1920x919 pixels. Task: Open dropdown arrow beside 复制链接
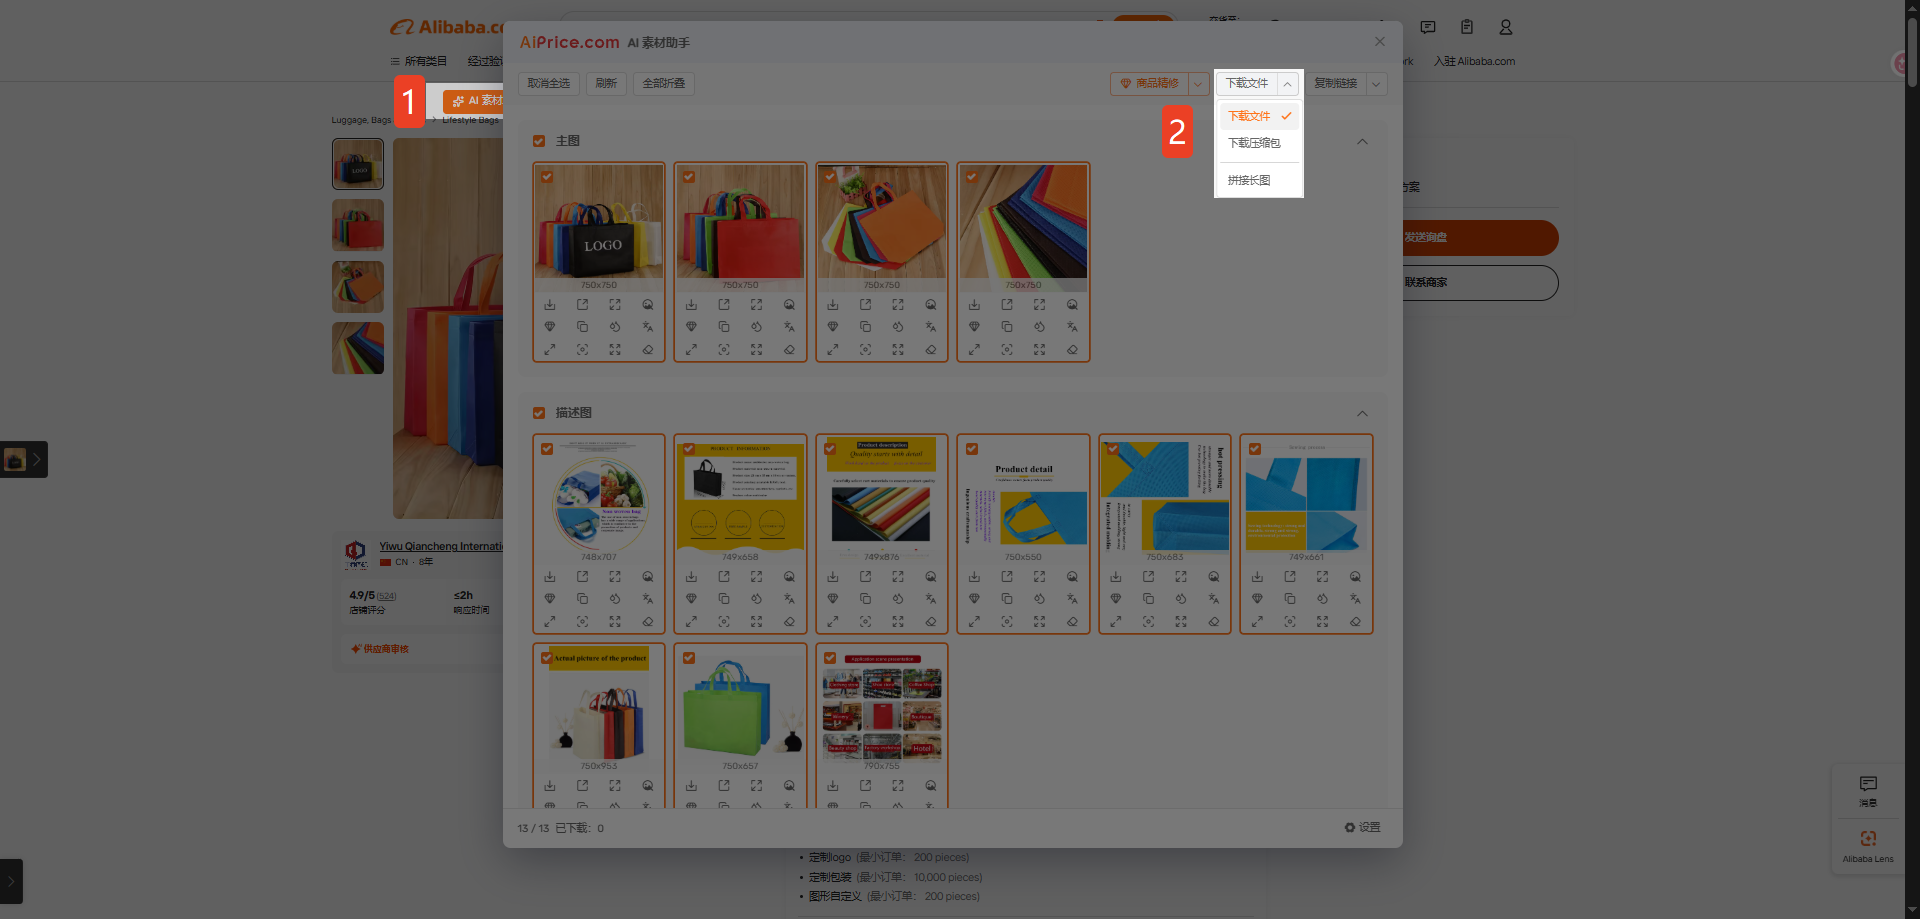(1377, 84)
